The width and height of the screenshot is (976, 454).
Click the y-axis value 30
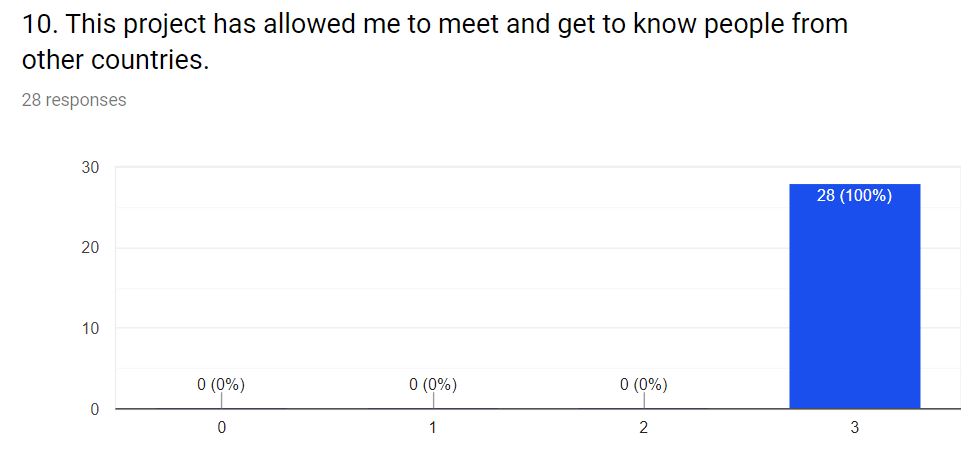pyautogui.click(x=91, y=168)
